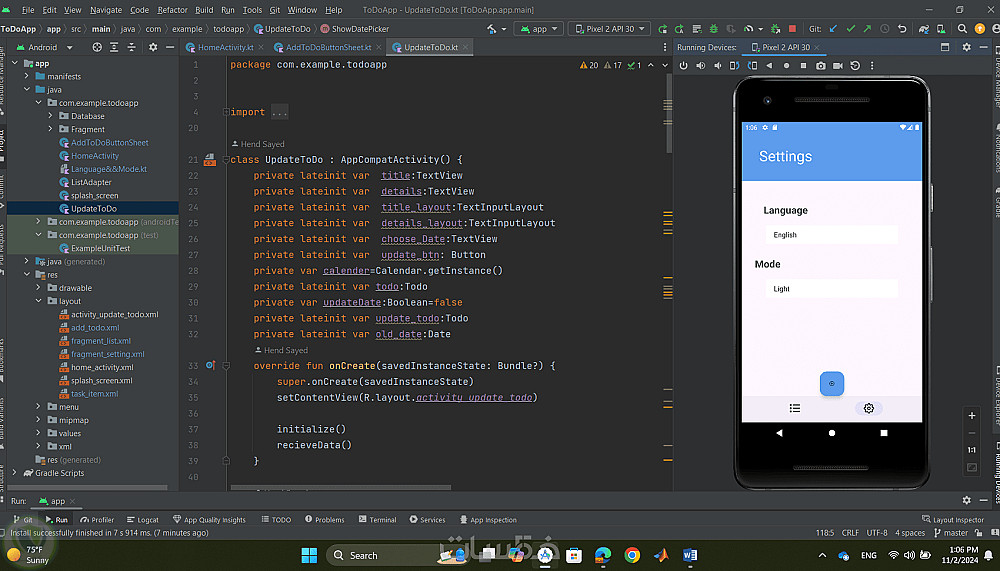Take an emulator screenshot with camera icon

821,66
